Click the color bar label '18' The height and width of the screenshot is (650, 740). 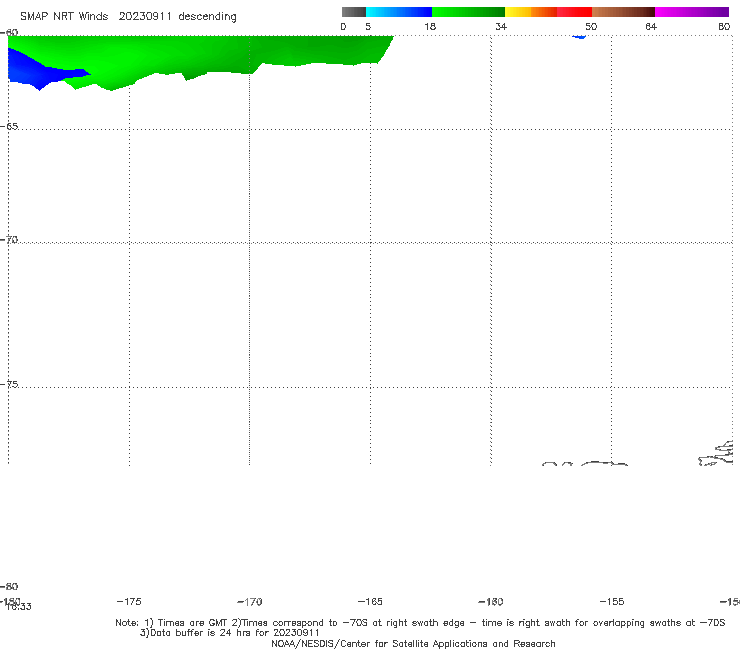tap(430, 26)
